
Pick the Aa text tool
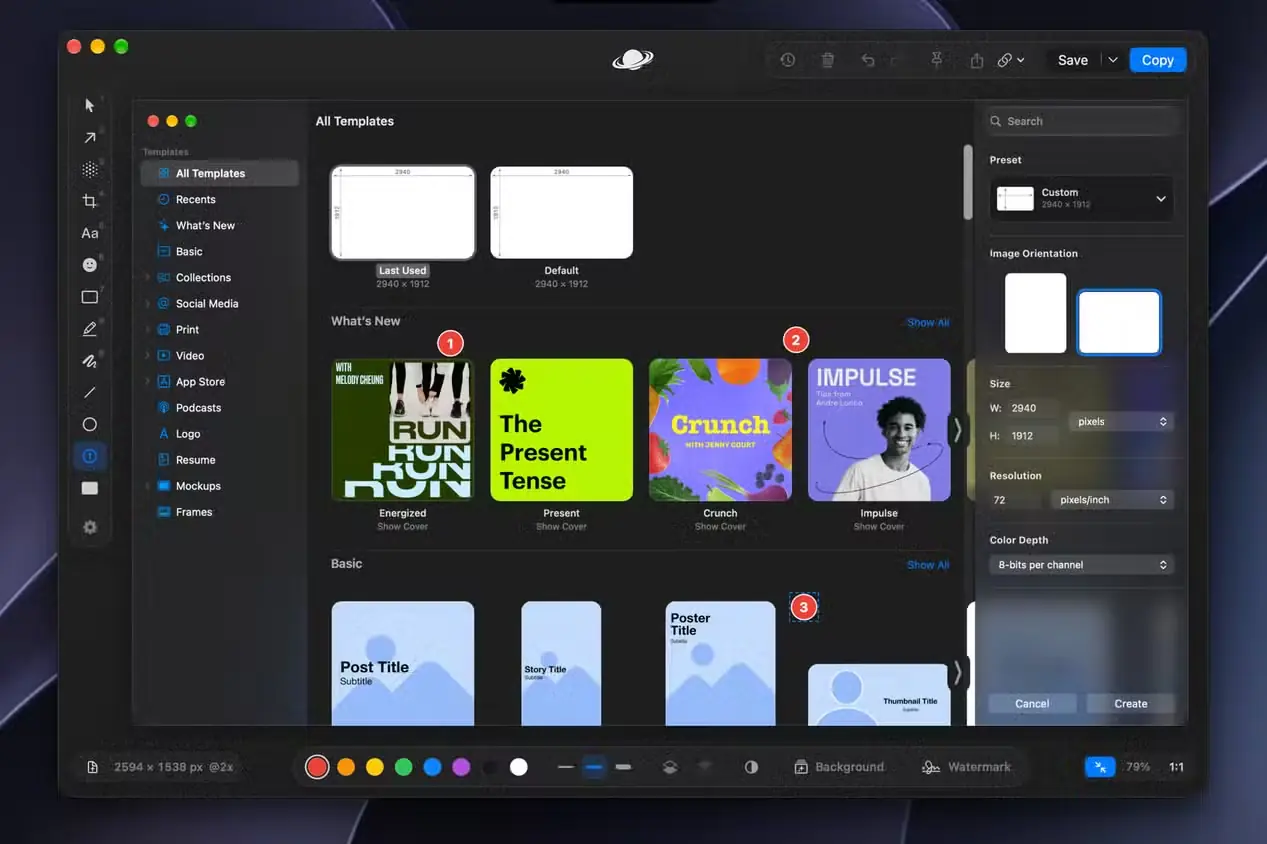[x=90, y=233]
